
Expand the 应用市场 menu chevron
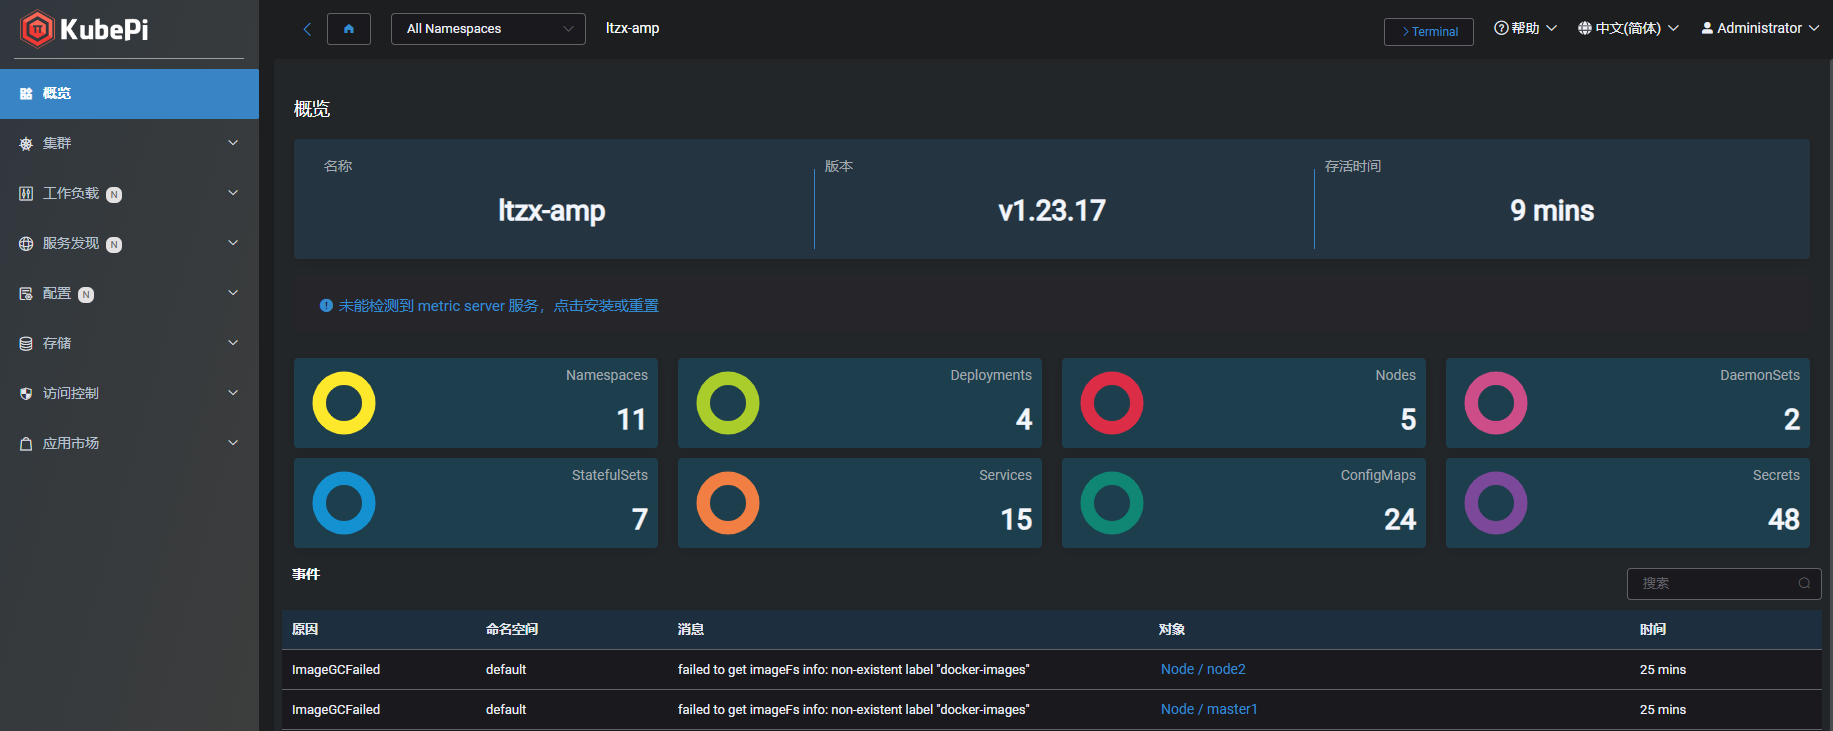pyautogui.click(x=233, y=443)
